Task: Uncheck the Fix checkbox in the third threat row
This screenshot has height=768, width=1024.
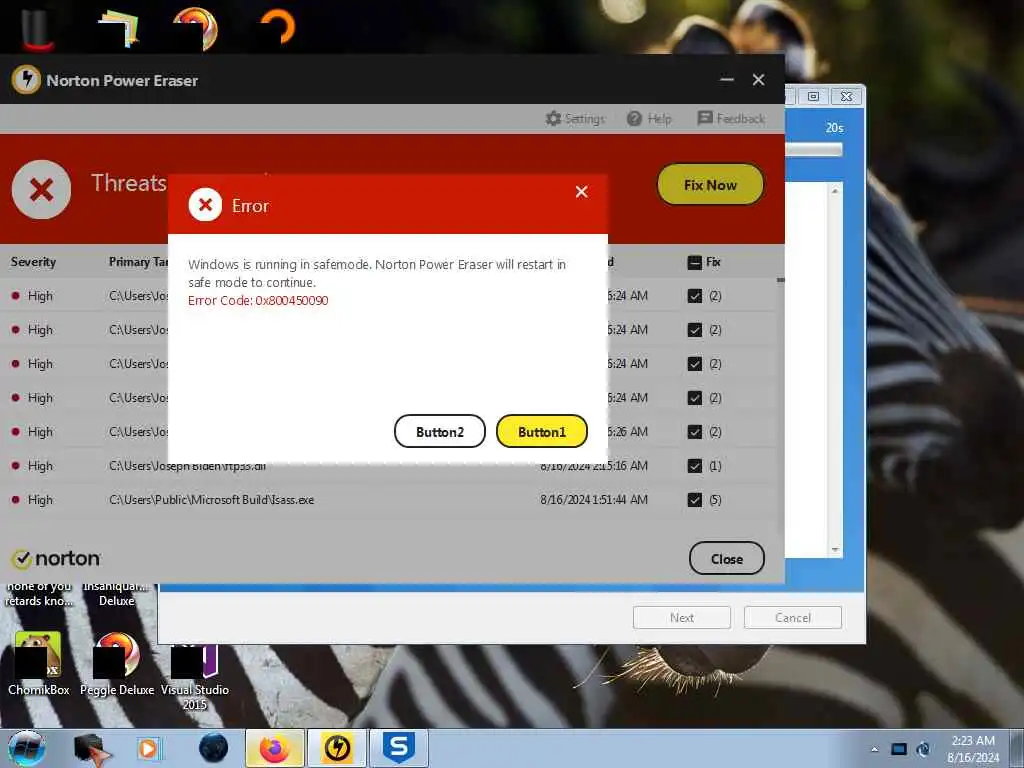Action: pos(694,364)
